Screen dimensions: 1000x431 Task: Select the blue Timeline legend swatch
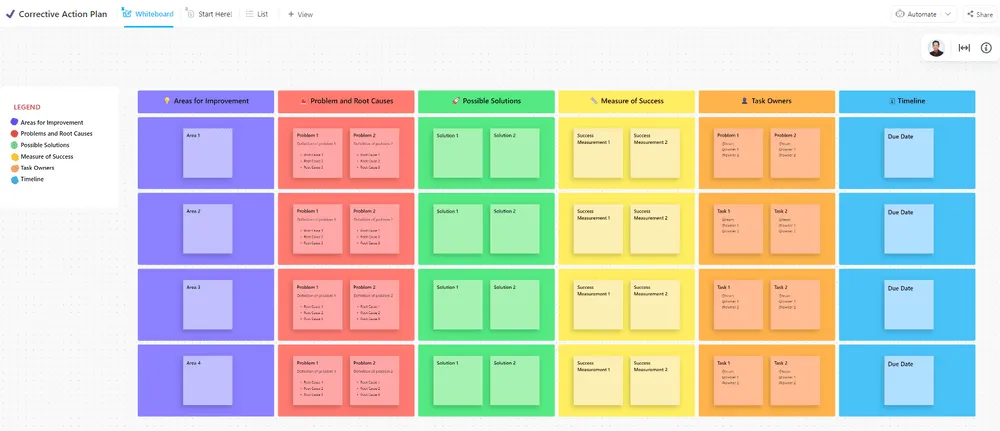tap(15, 180)
